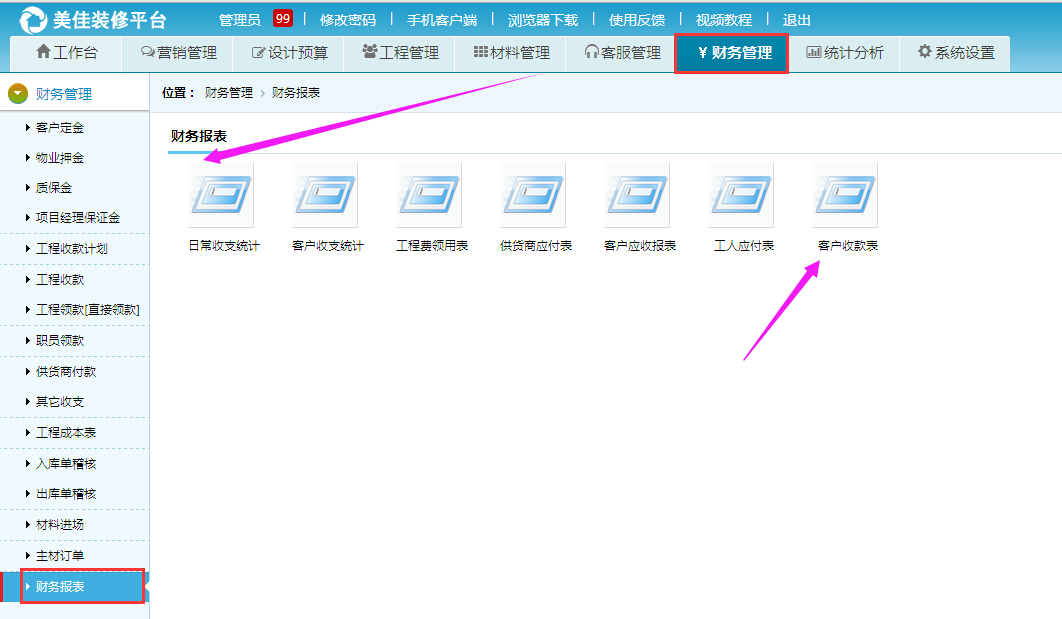
Task: Open the 工程费领用表 report icon
Action: point(429,196)
